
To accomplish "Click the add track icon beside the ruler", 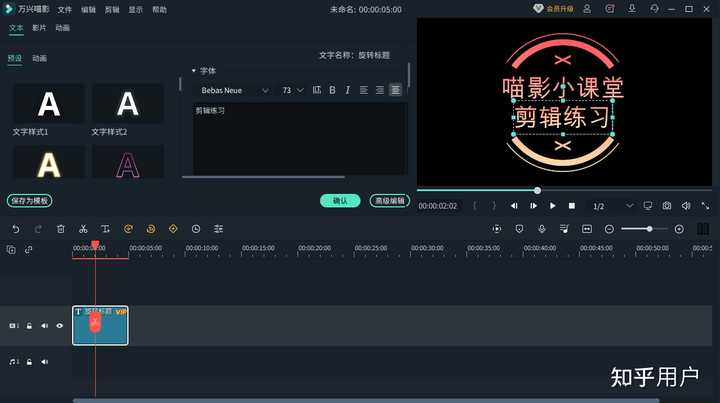I will [x=11, y=250].
